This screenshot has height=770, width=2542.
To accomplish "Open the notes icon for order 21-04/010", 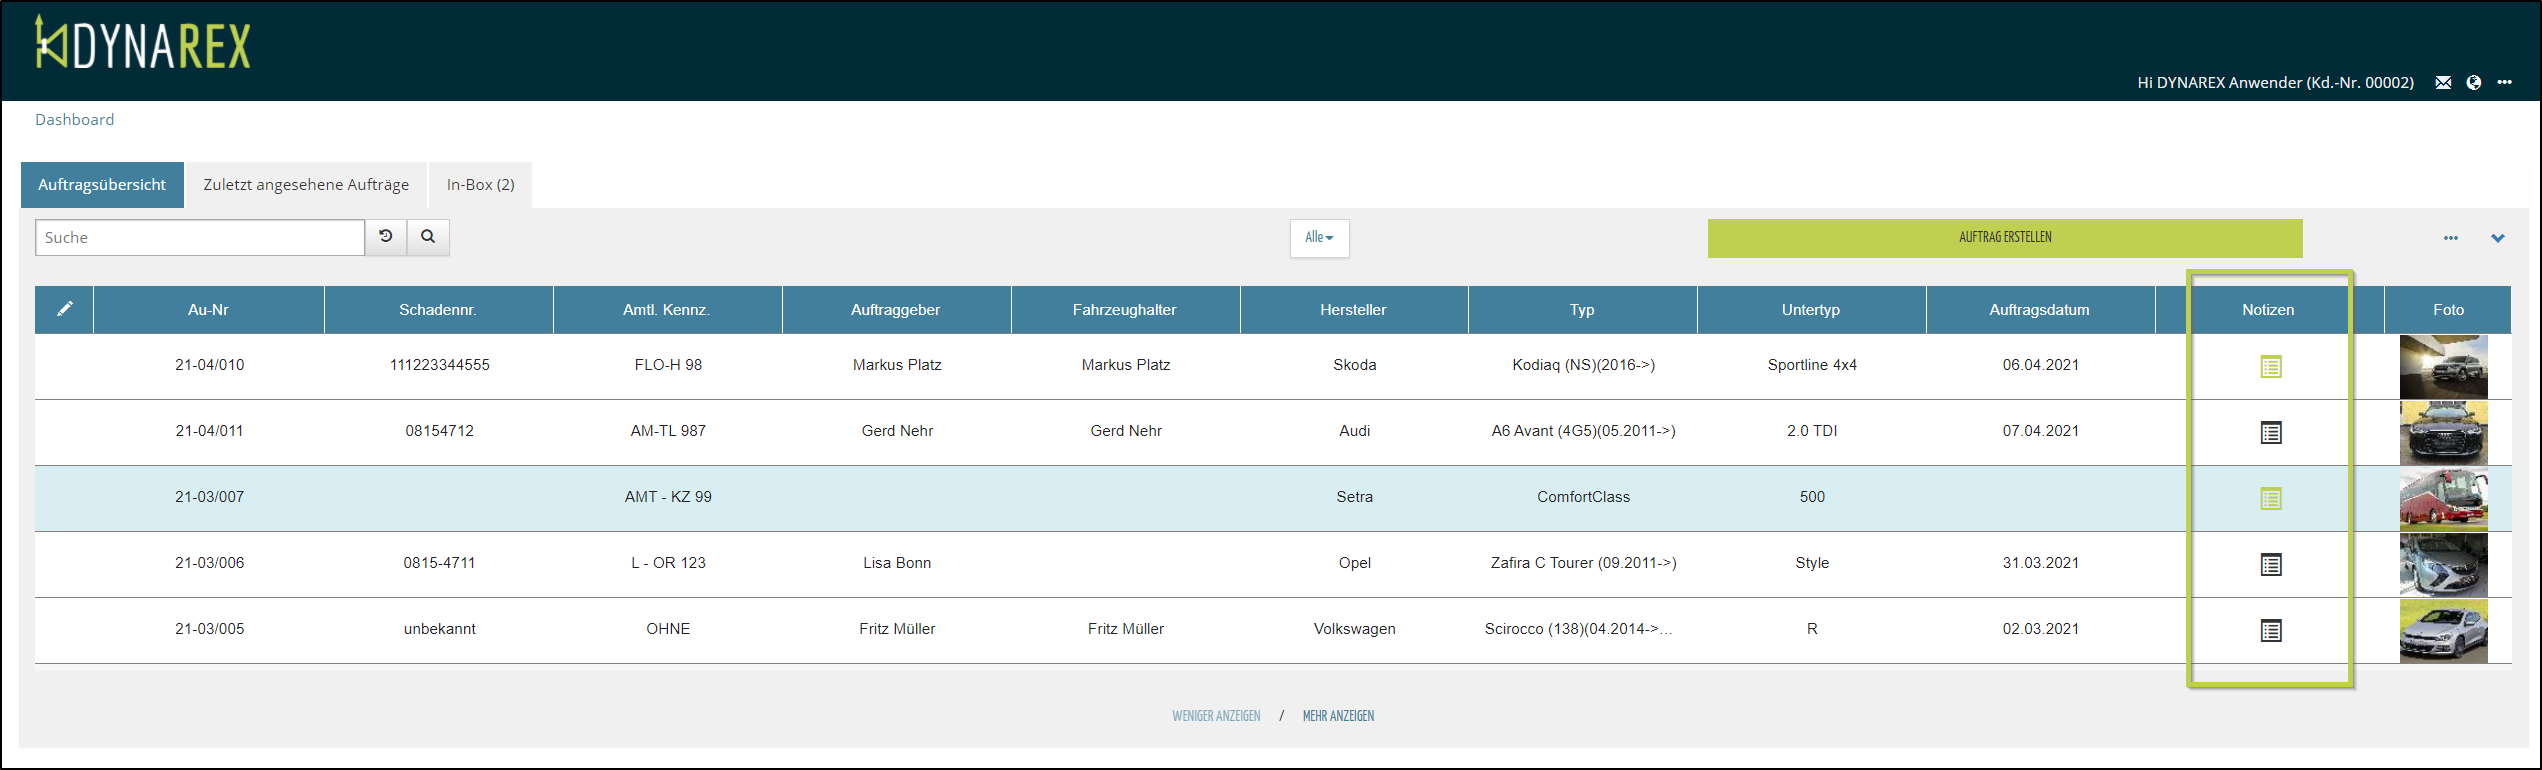I will tap(2271, 367).
